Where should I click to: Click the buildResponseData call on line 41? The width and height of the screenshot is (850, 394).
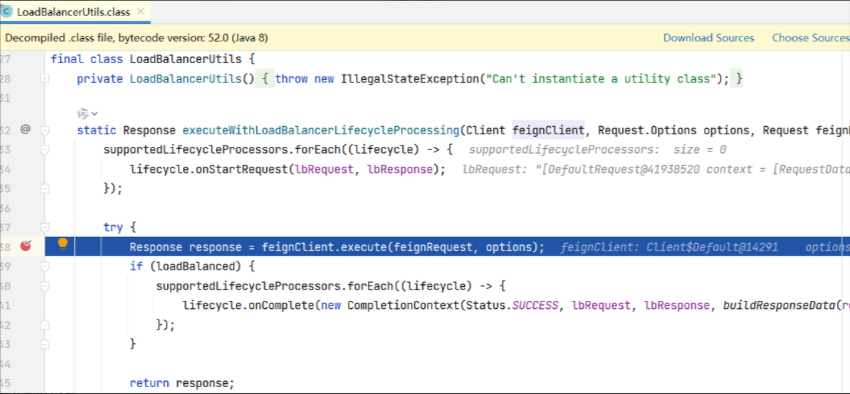tap(778, 306)
